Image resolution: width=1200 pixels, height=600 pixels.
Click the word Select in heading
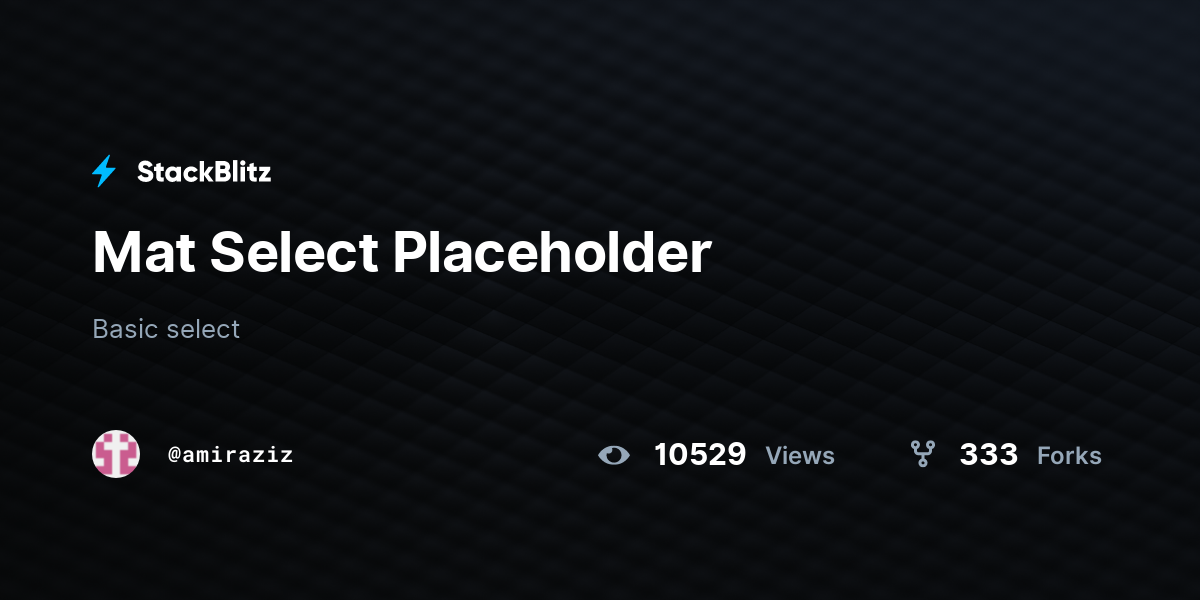pos(294,253)
